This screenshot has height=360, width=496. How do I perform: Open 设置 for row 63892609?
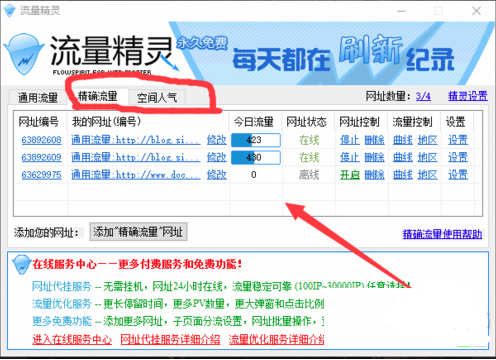[458, 157]
